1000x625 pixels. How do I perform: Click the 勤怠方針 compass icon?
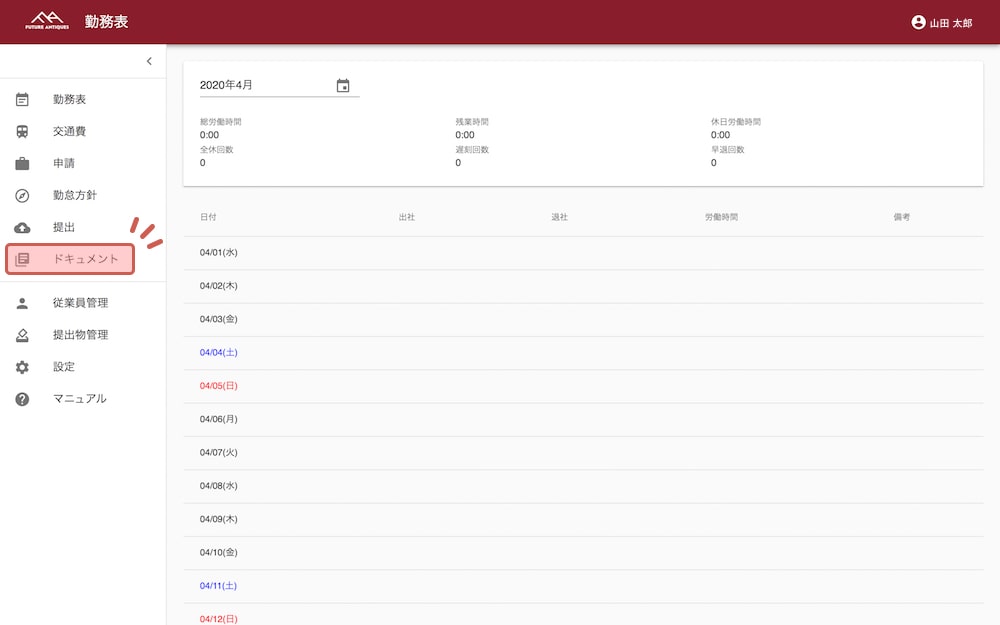[x=22, y=196]
